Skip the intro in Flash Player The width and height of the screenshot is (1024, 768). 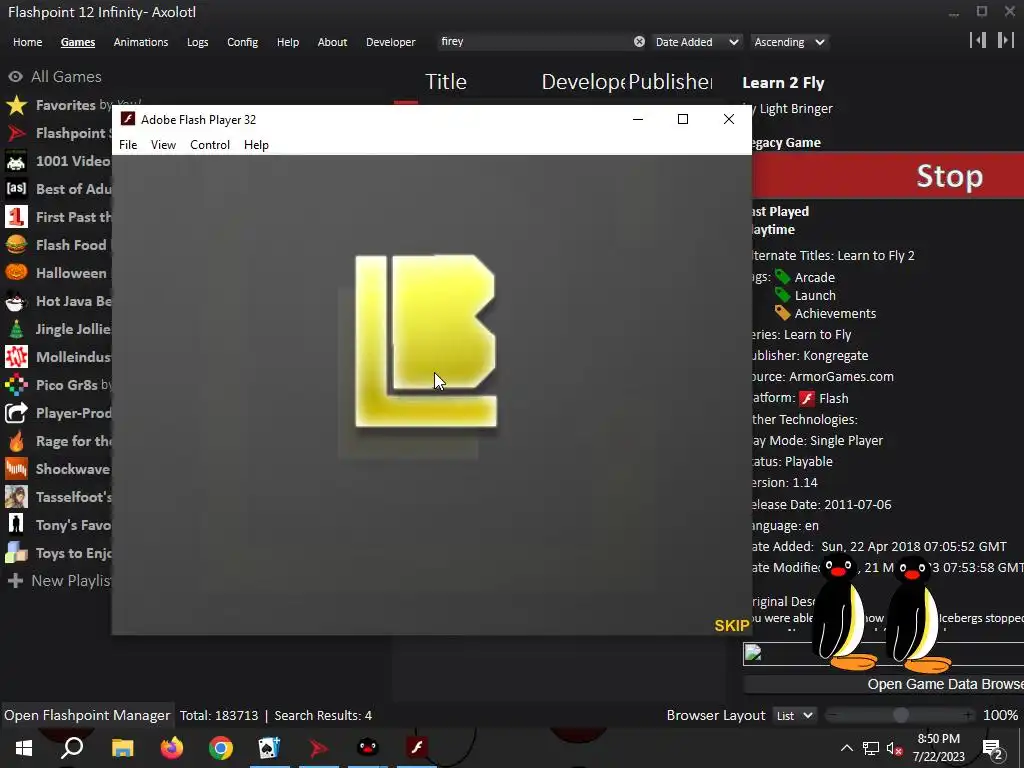[x=731, y=626]
